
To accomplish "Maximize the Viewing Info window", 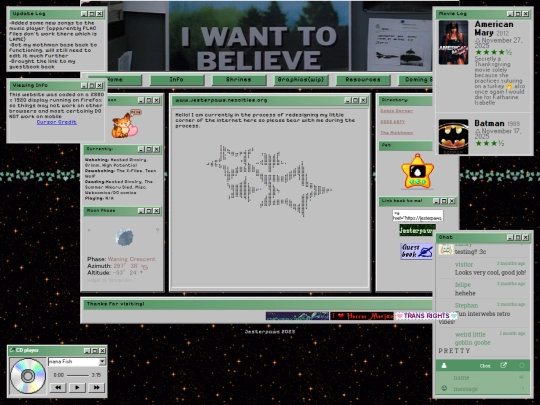I will point(92,85).
